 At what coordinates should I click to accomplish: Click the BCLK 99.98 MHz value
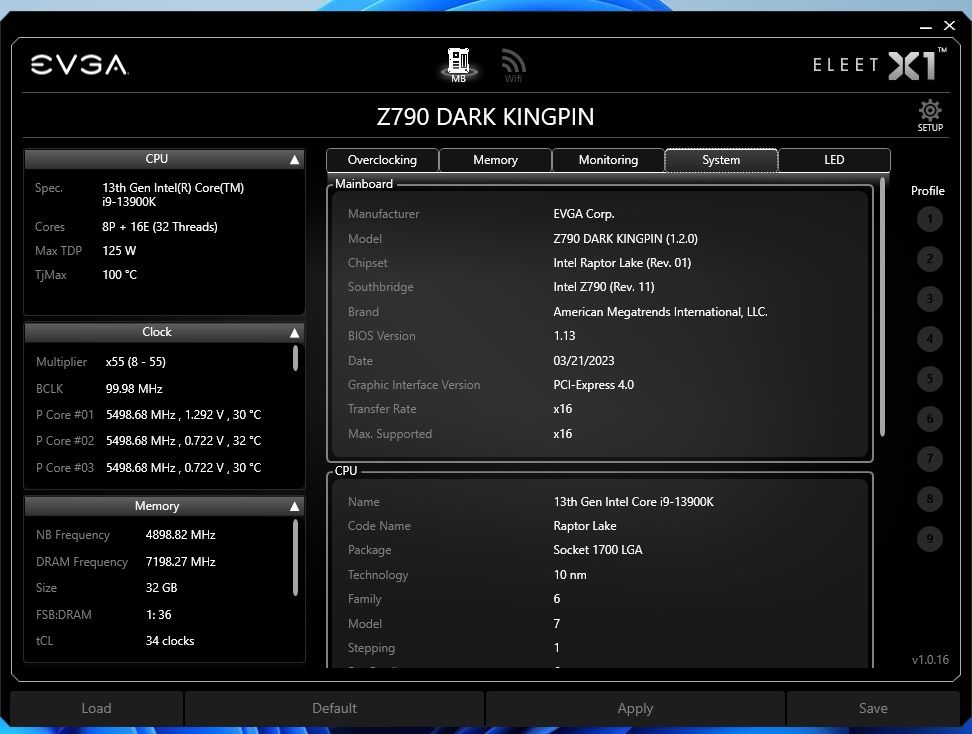[134, 389]
